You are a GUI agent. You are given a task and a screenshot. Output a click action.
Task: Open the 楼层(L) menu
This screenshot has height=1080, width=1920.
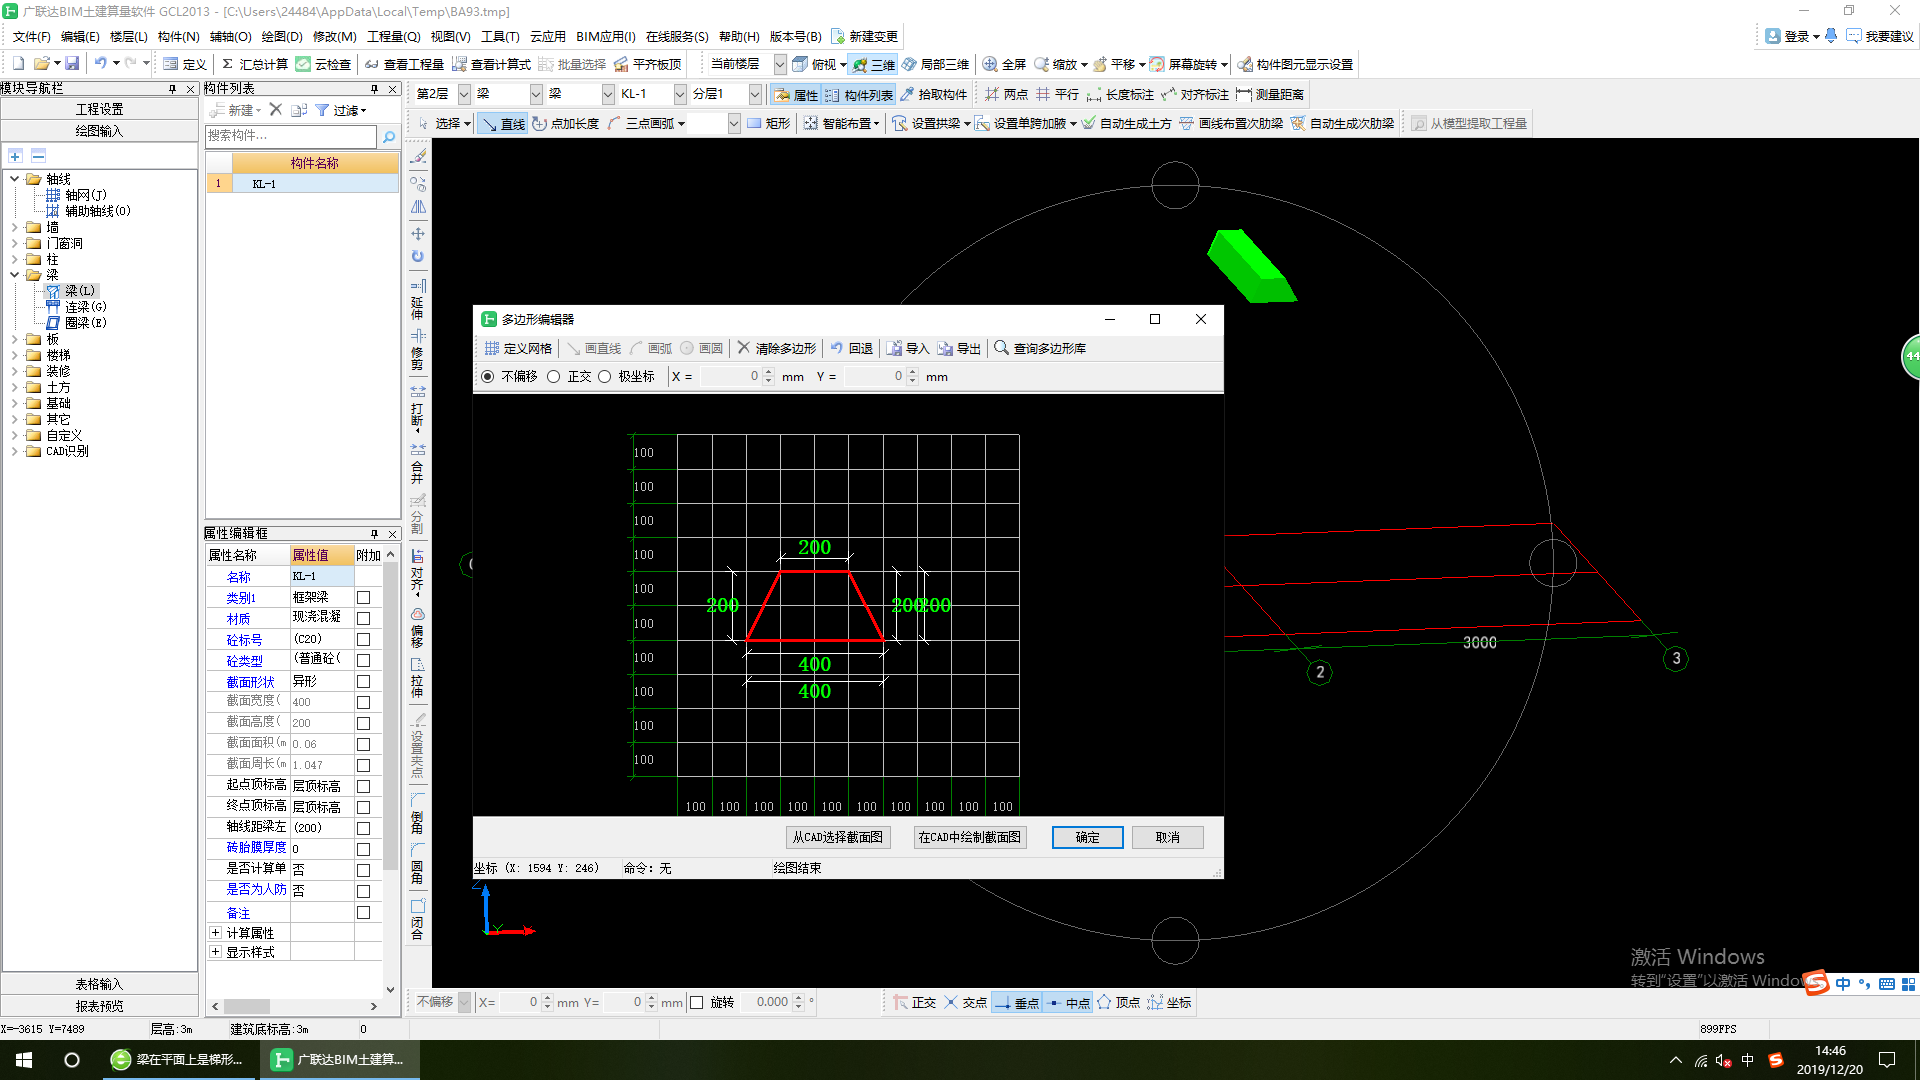click(x=129, y=36)
